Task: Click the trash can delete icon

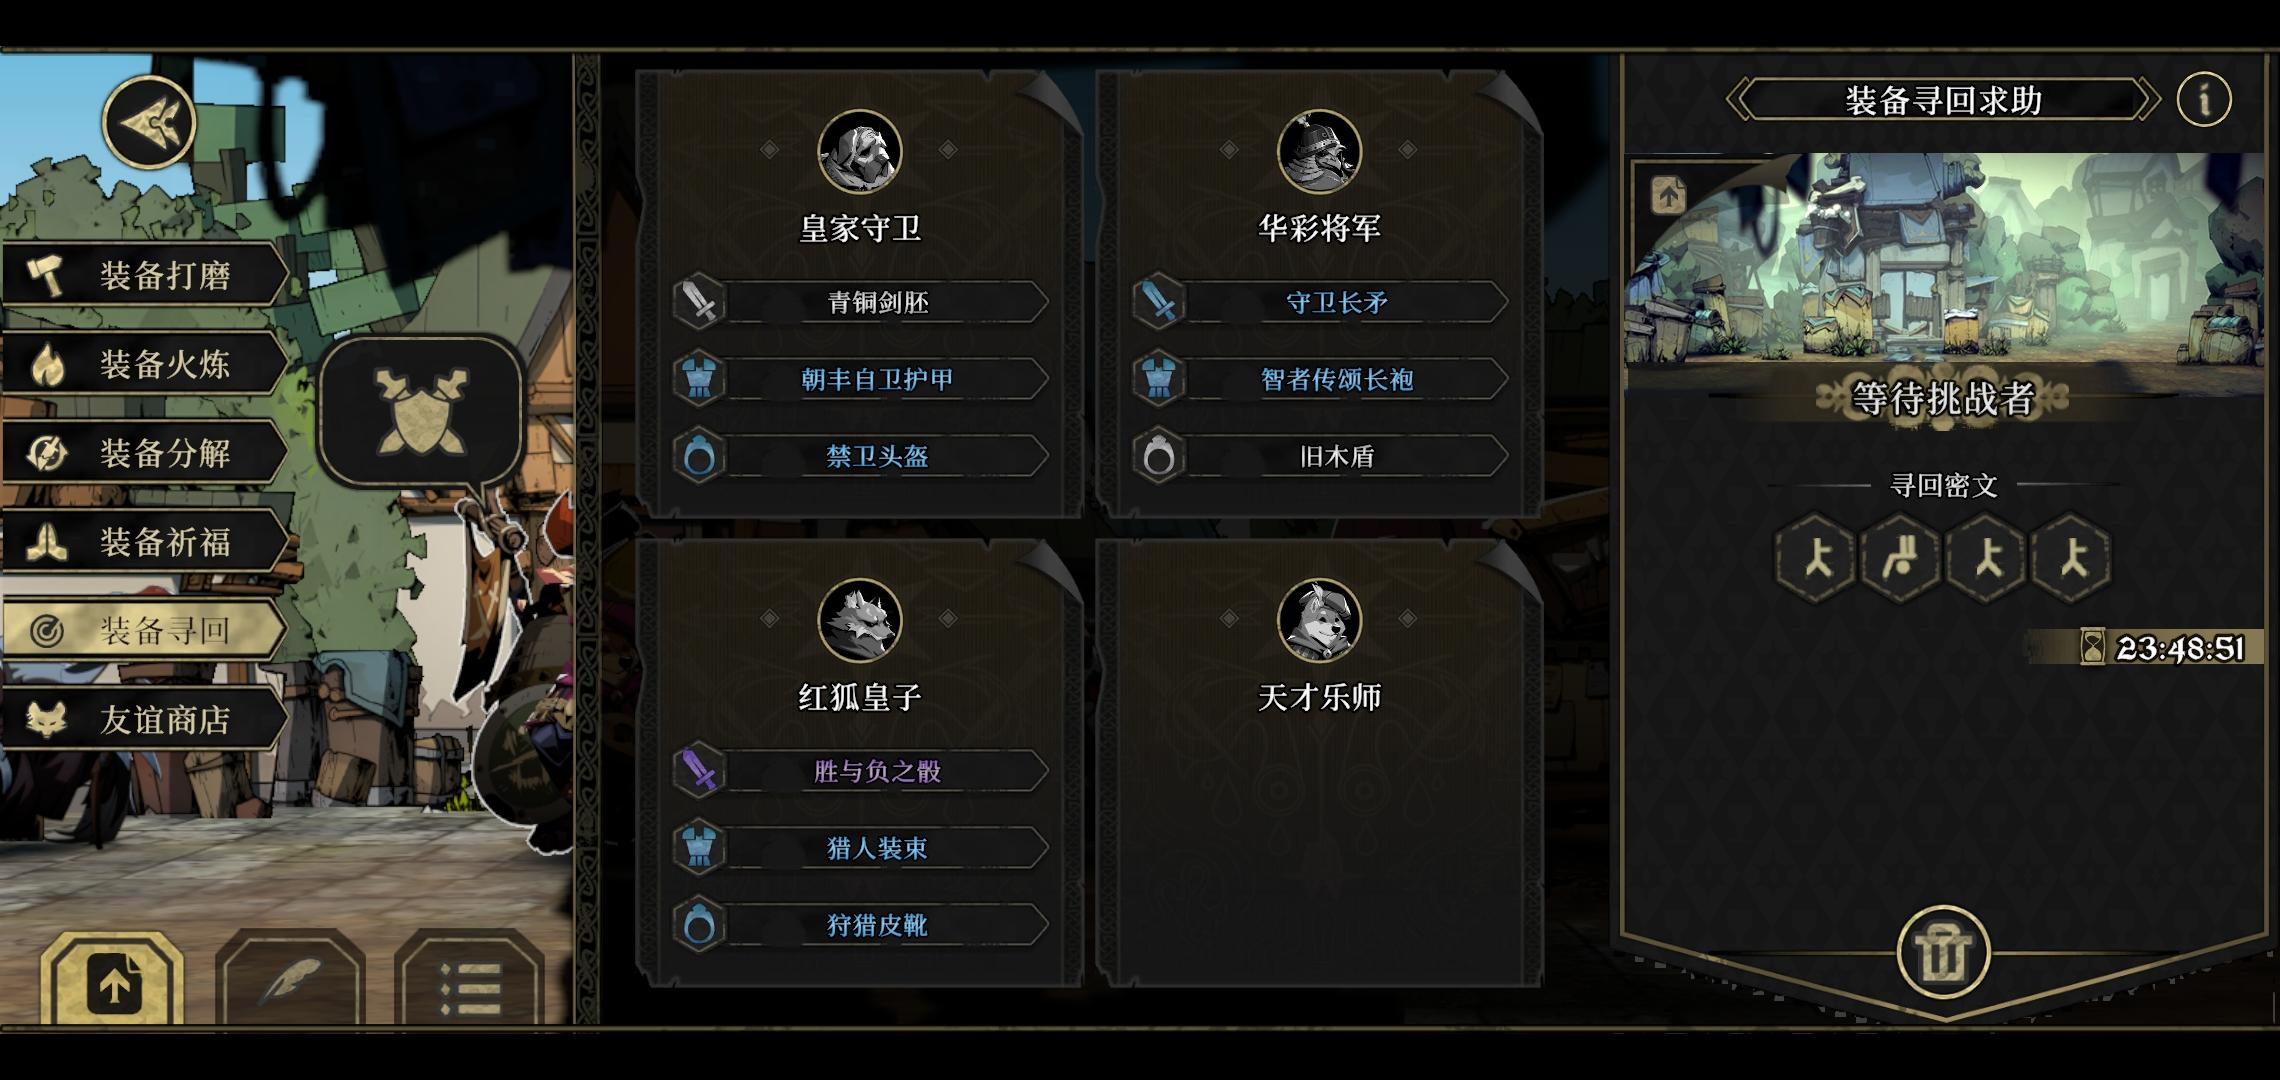Action: 1944,953
